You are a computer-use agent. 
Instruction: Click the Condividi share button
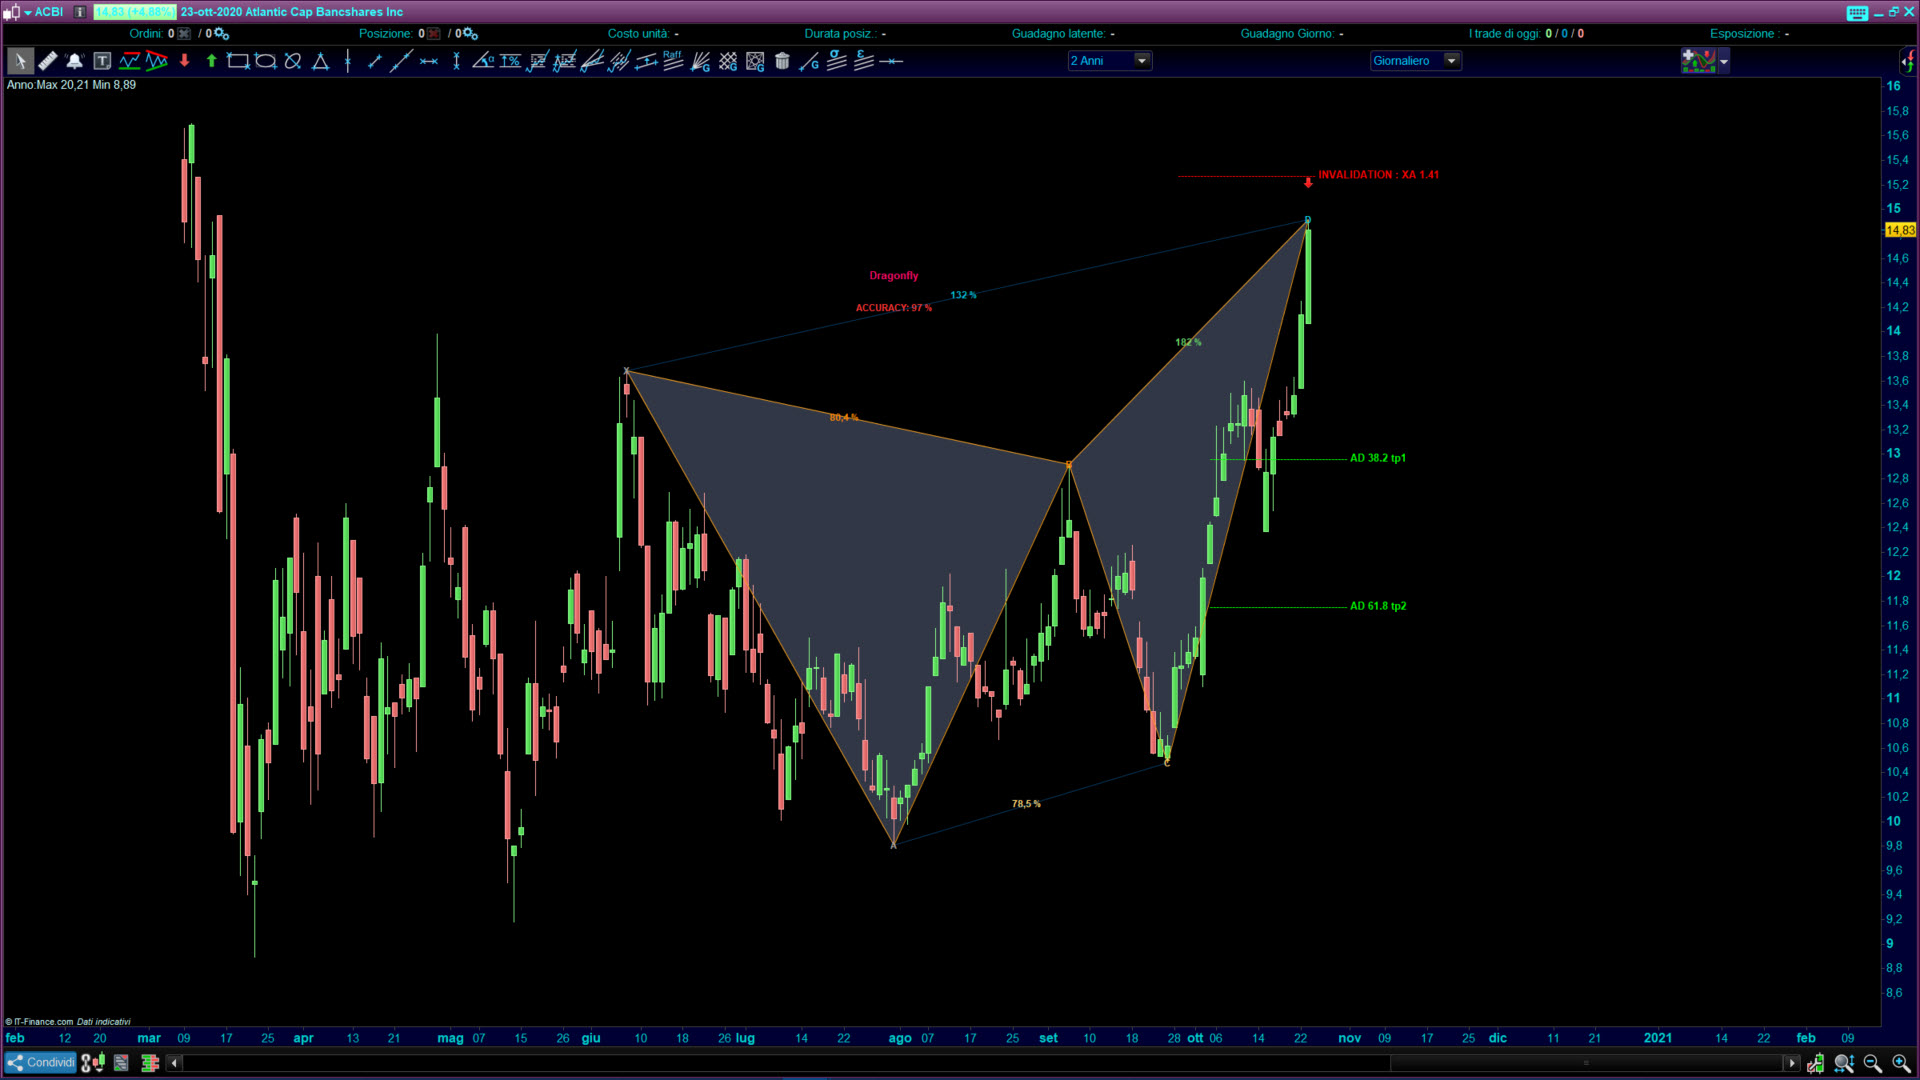[x=40, y=1063]
